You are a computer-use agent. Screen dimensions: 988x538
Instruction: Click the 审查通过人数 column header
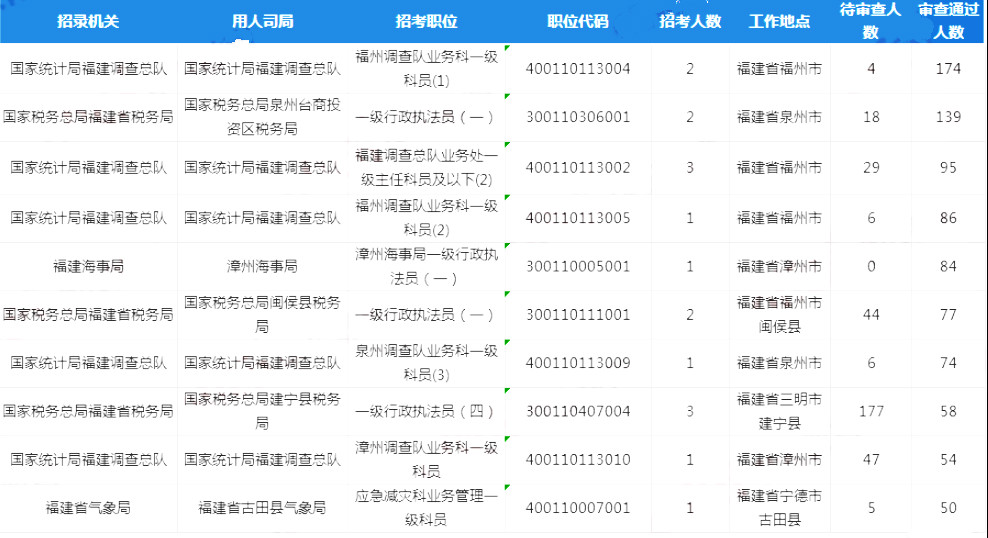coord(948,21)
